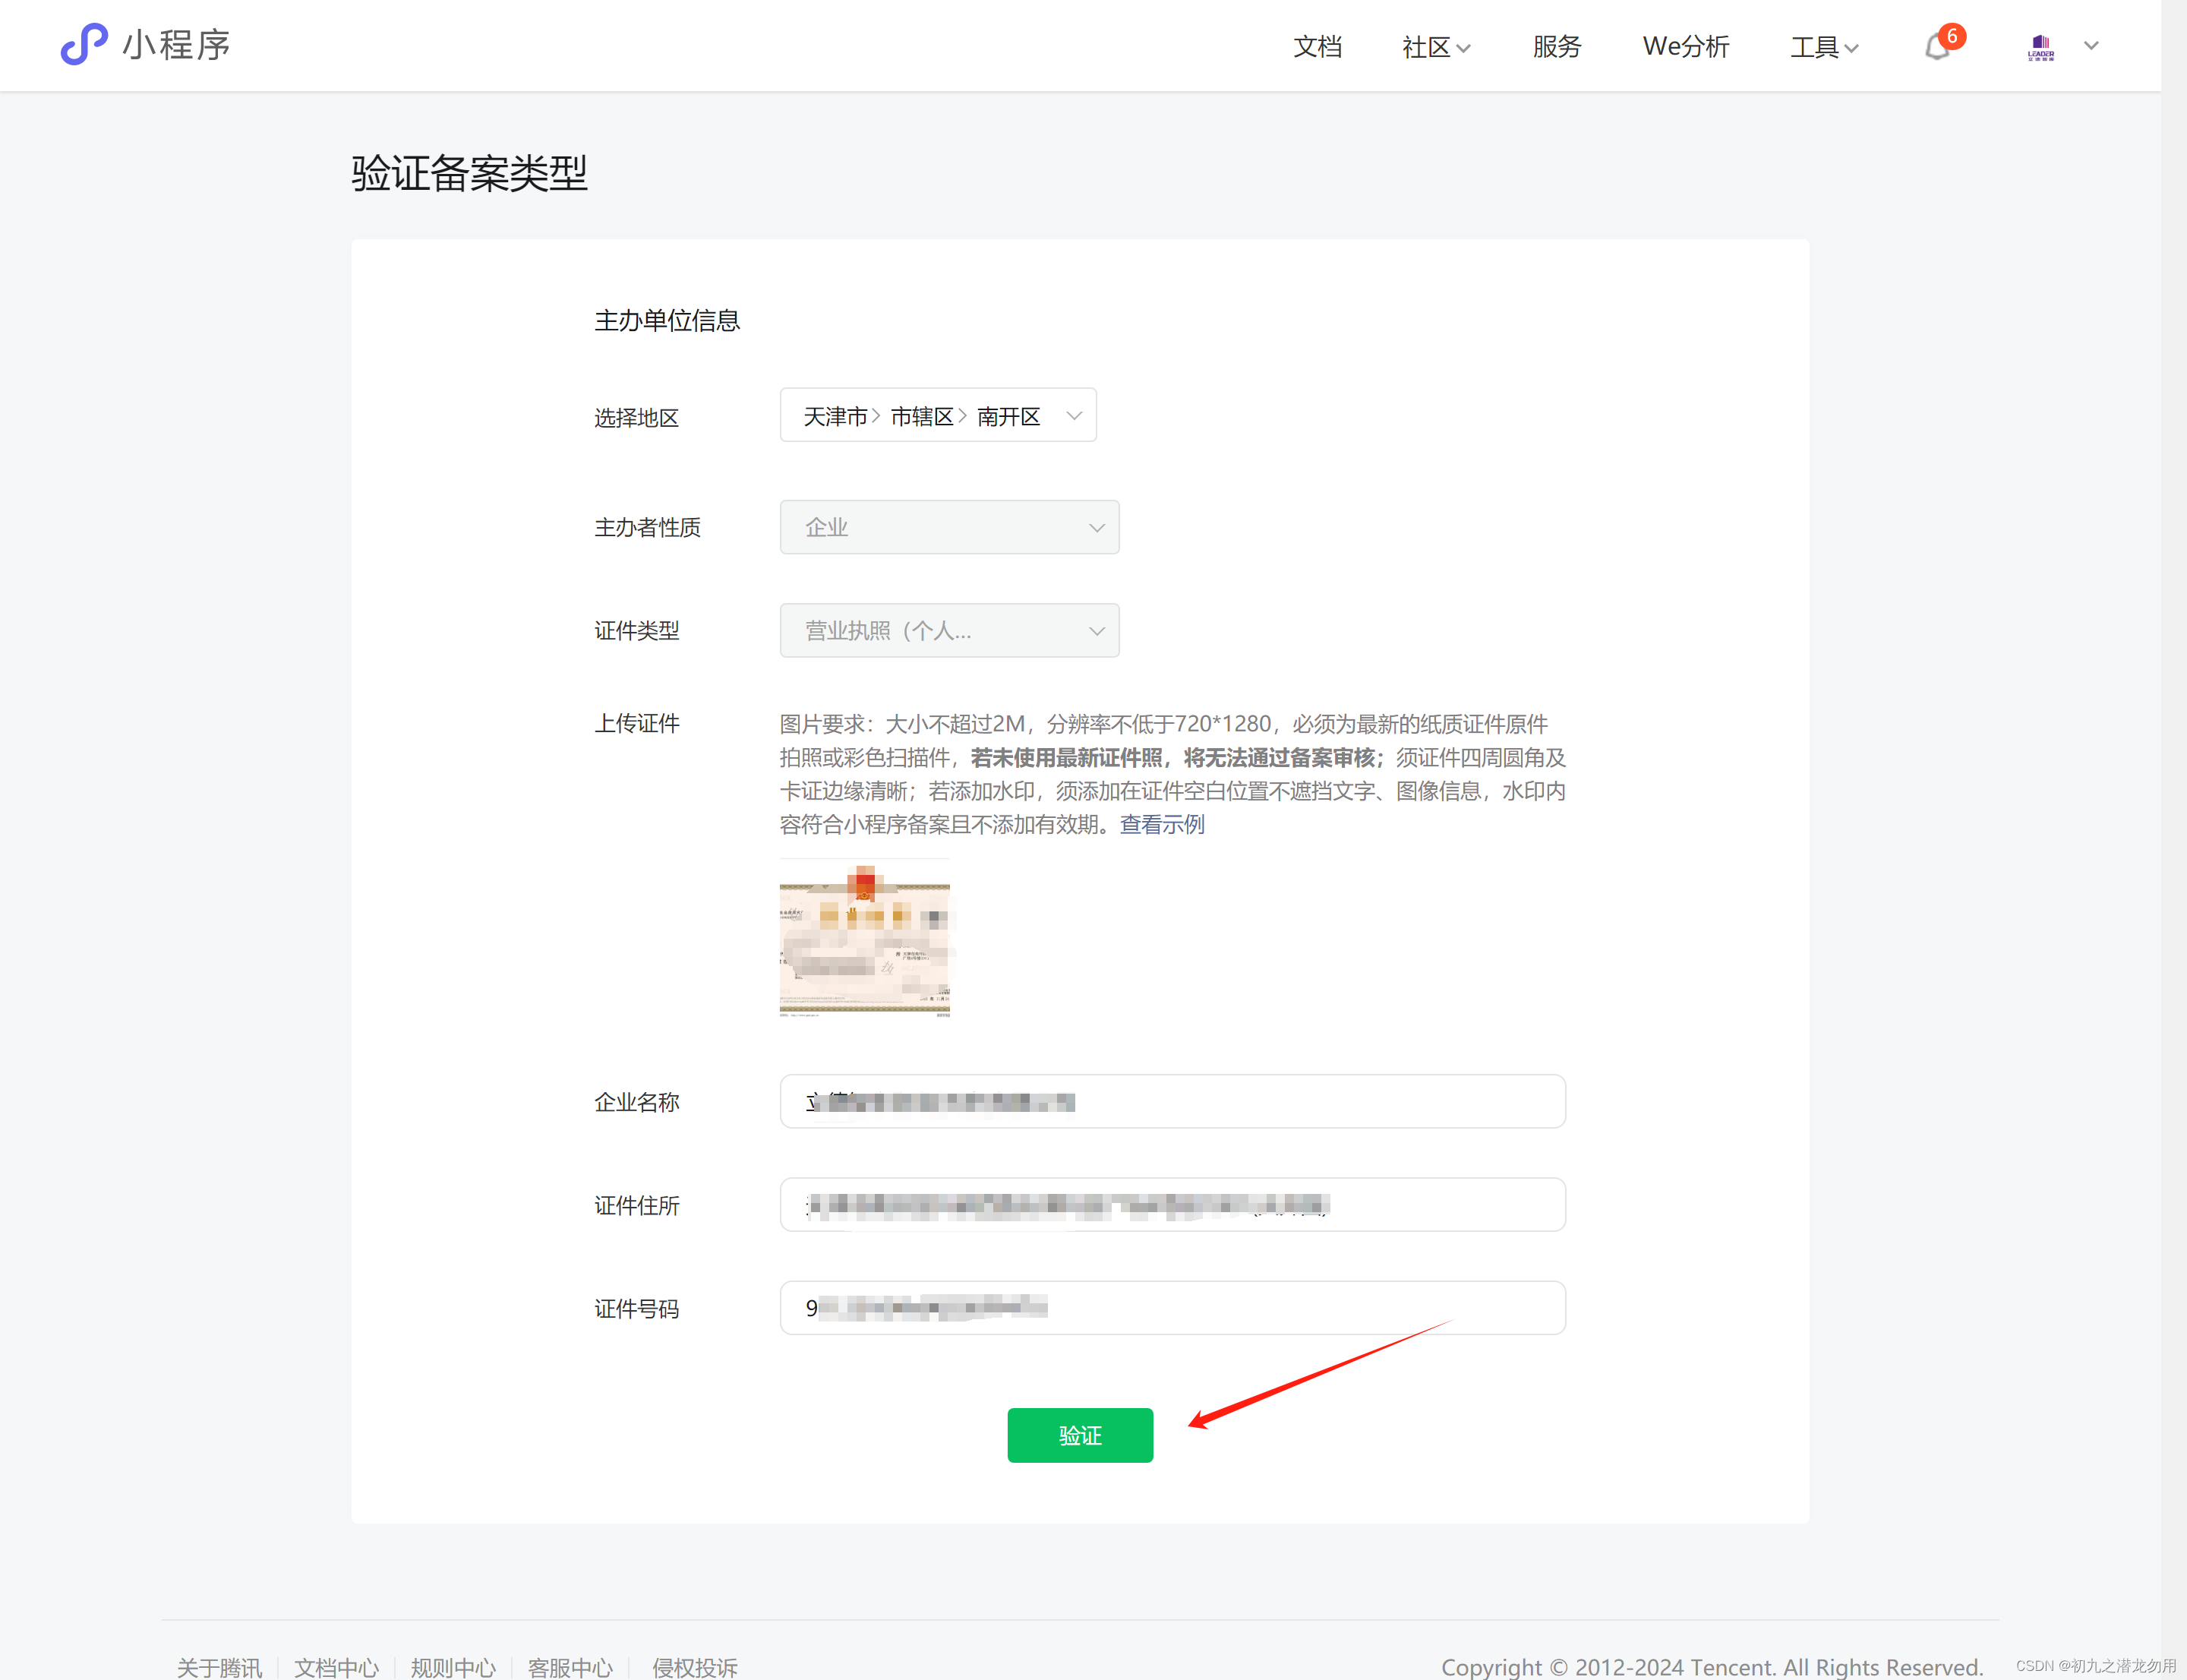This screenshot has width=2187, height=1680.
Task: Open the 工具 dropdown menu
Action: point(1823,47)
